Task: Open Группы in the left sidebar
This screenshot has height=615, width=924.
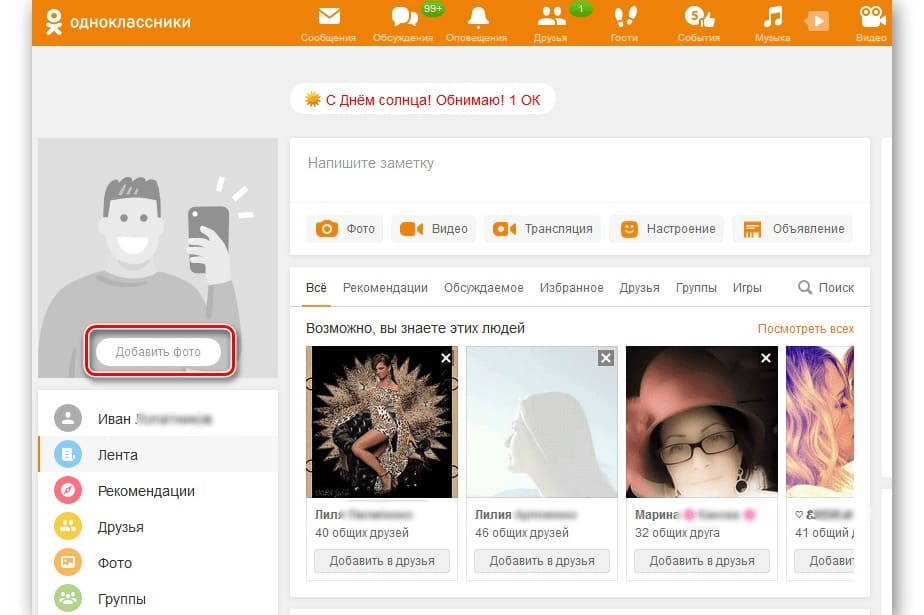Action: [122, 599]
